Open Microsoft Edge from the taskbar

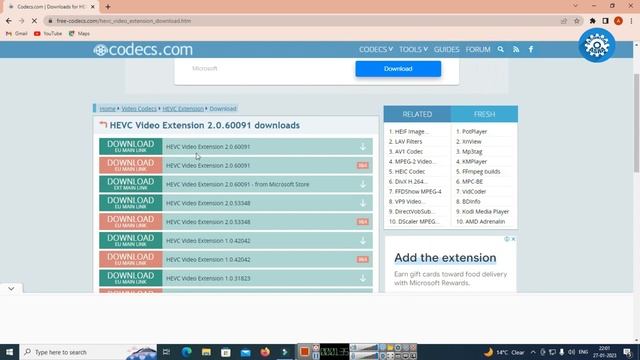click(187, 352)
